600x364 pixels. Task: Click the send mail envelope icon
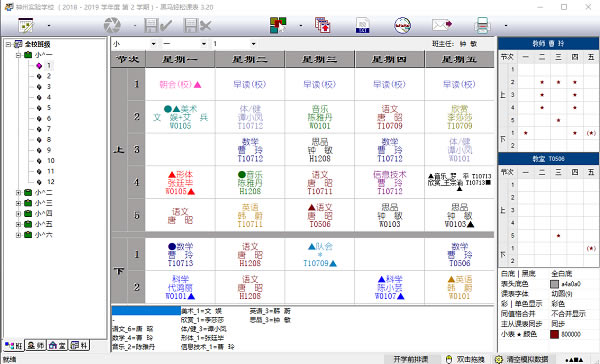click(442, 25)
